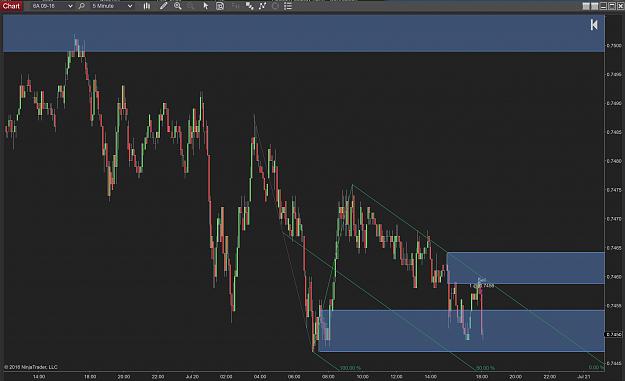Select the 0.00 % Fibonacci label
Image resolution: width=625 pixels, height=381 pixels.
(x=596, y=367)
